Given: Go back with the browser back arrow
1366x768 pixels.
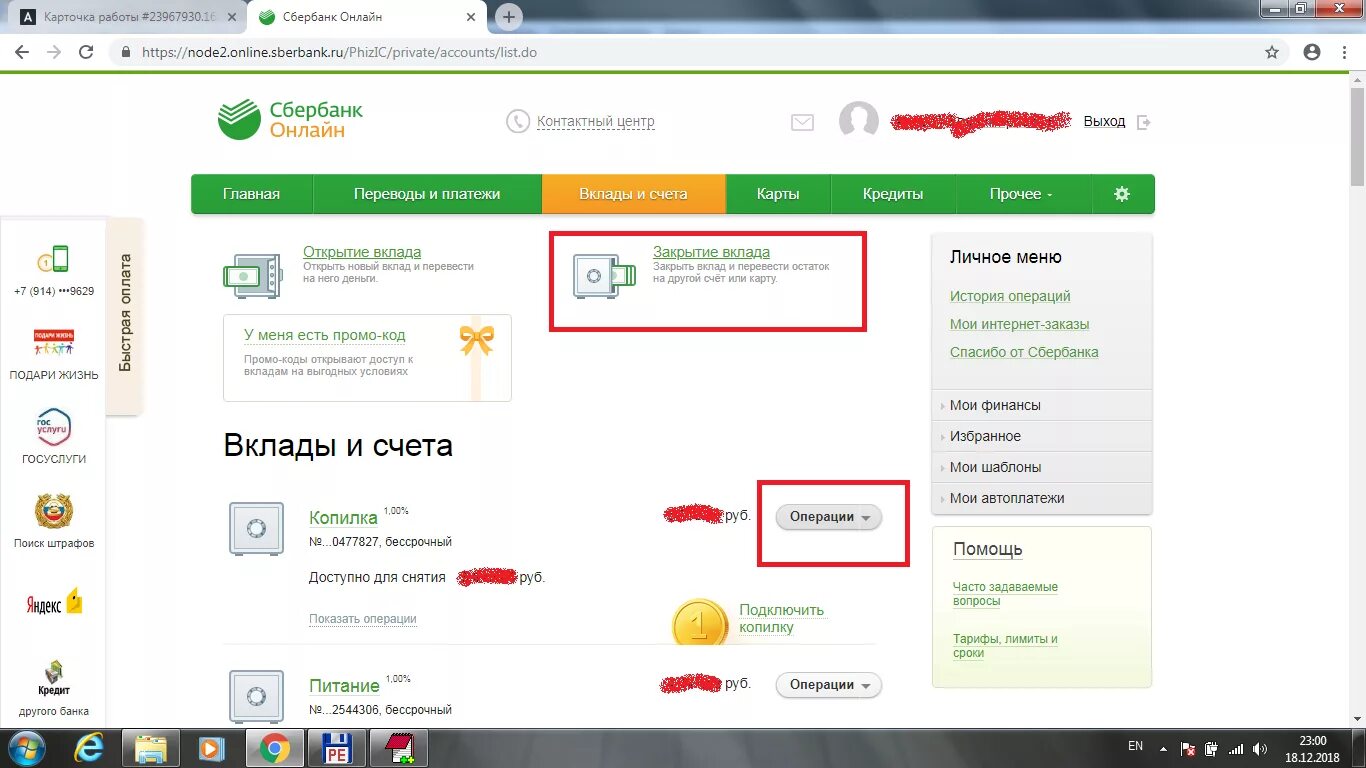Looking at the screenshot, I should (22, 52).
